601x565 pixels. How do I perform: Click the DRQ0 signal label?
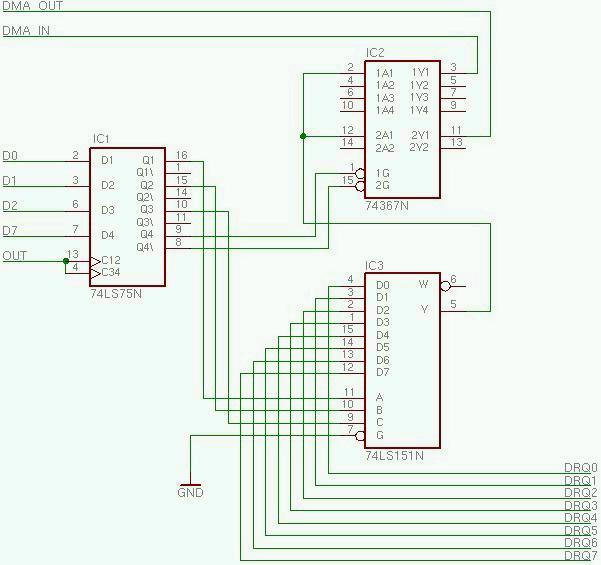[580, 468]
